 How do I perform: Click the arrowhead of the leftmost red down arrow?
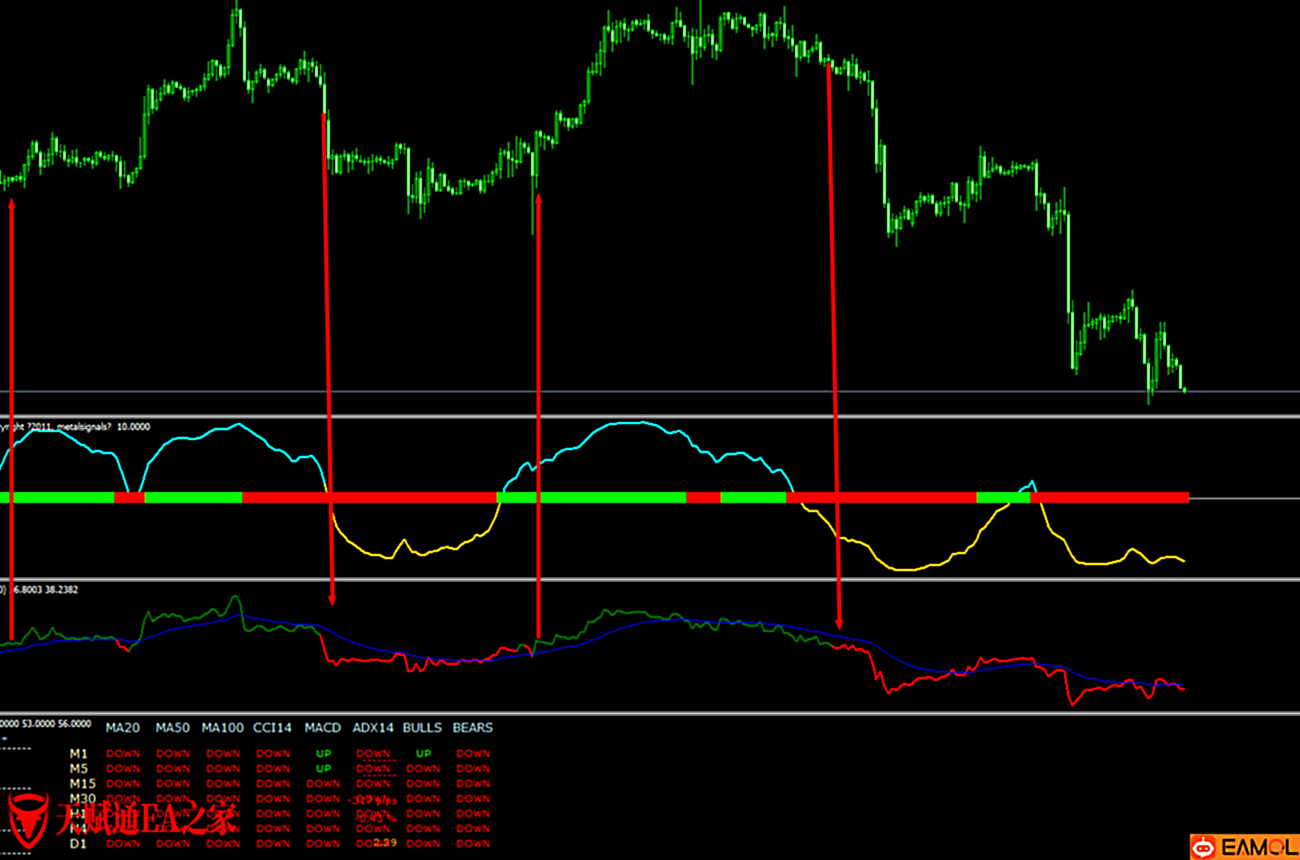point(332,598)
